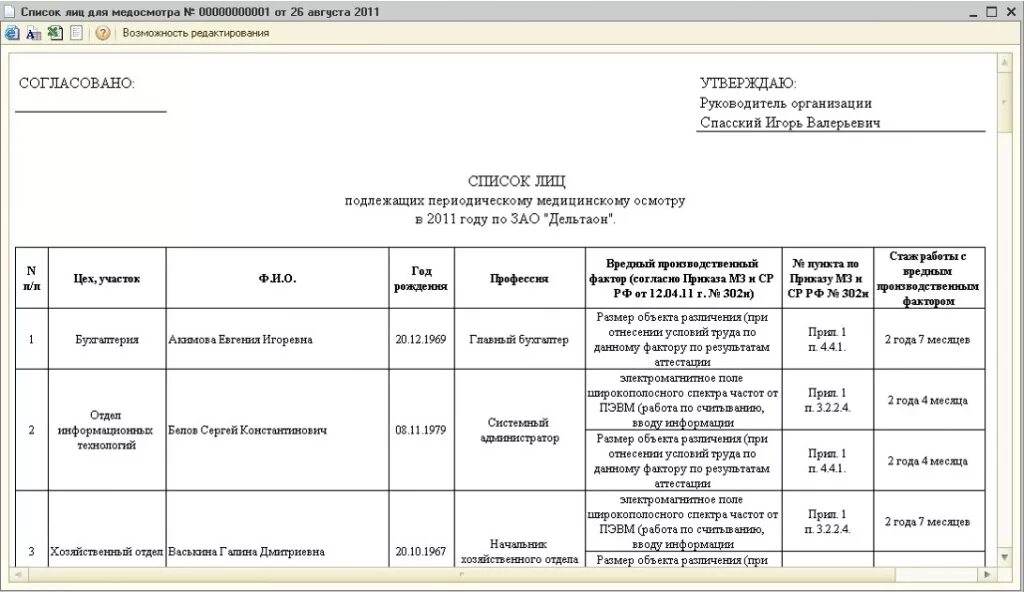Viewport: 1024px width, 592px height.
Task: Click birth date '20.10.1967'
Action: tap(421, 529)
